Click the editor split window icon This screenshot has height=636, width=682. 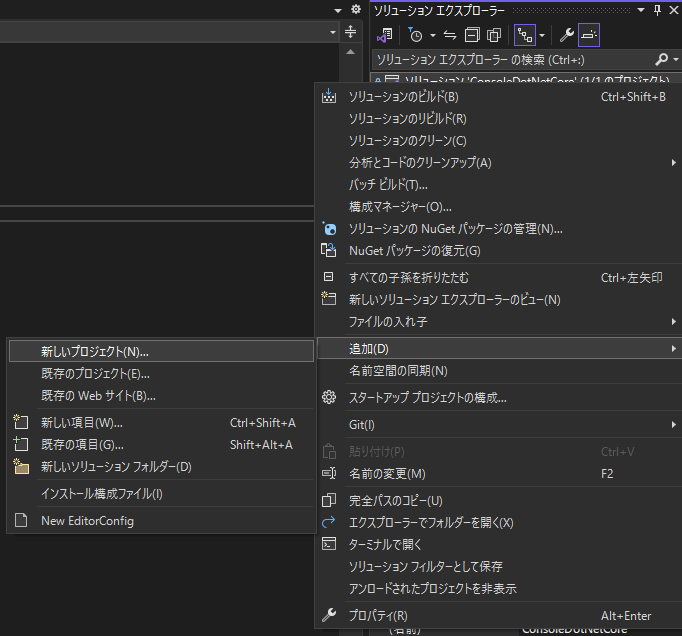point(350,32)
